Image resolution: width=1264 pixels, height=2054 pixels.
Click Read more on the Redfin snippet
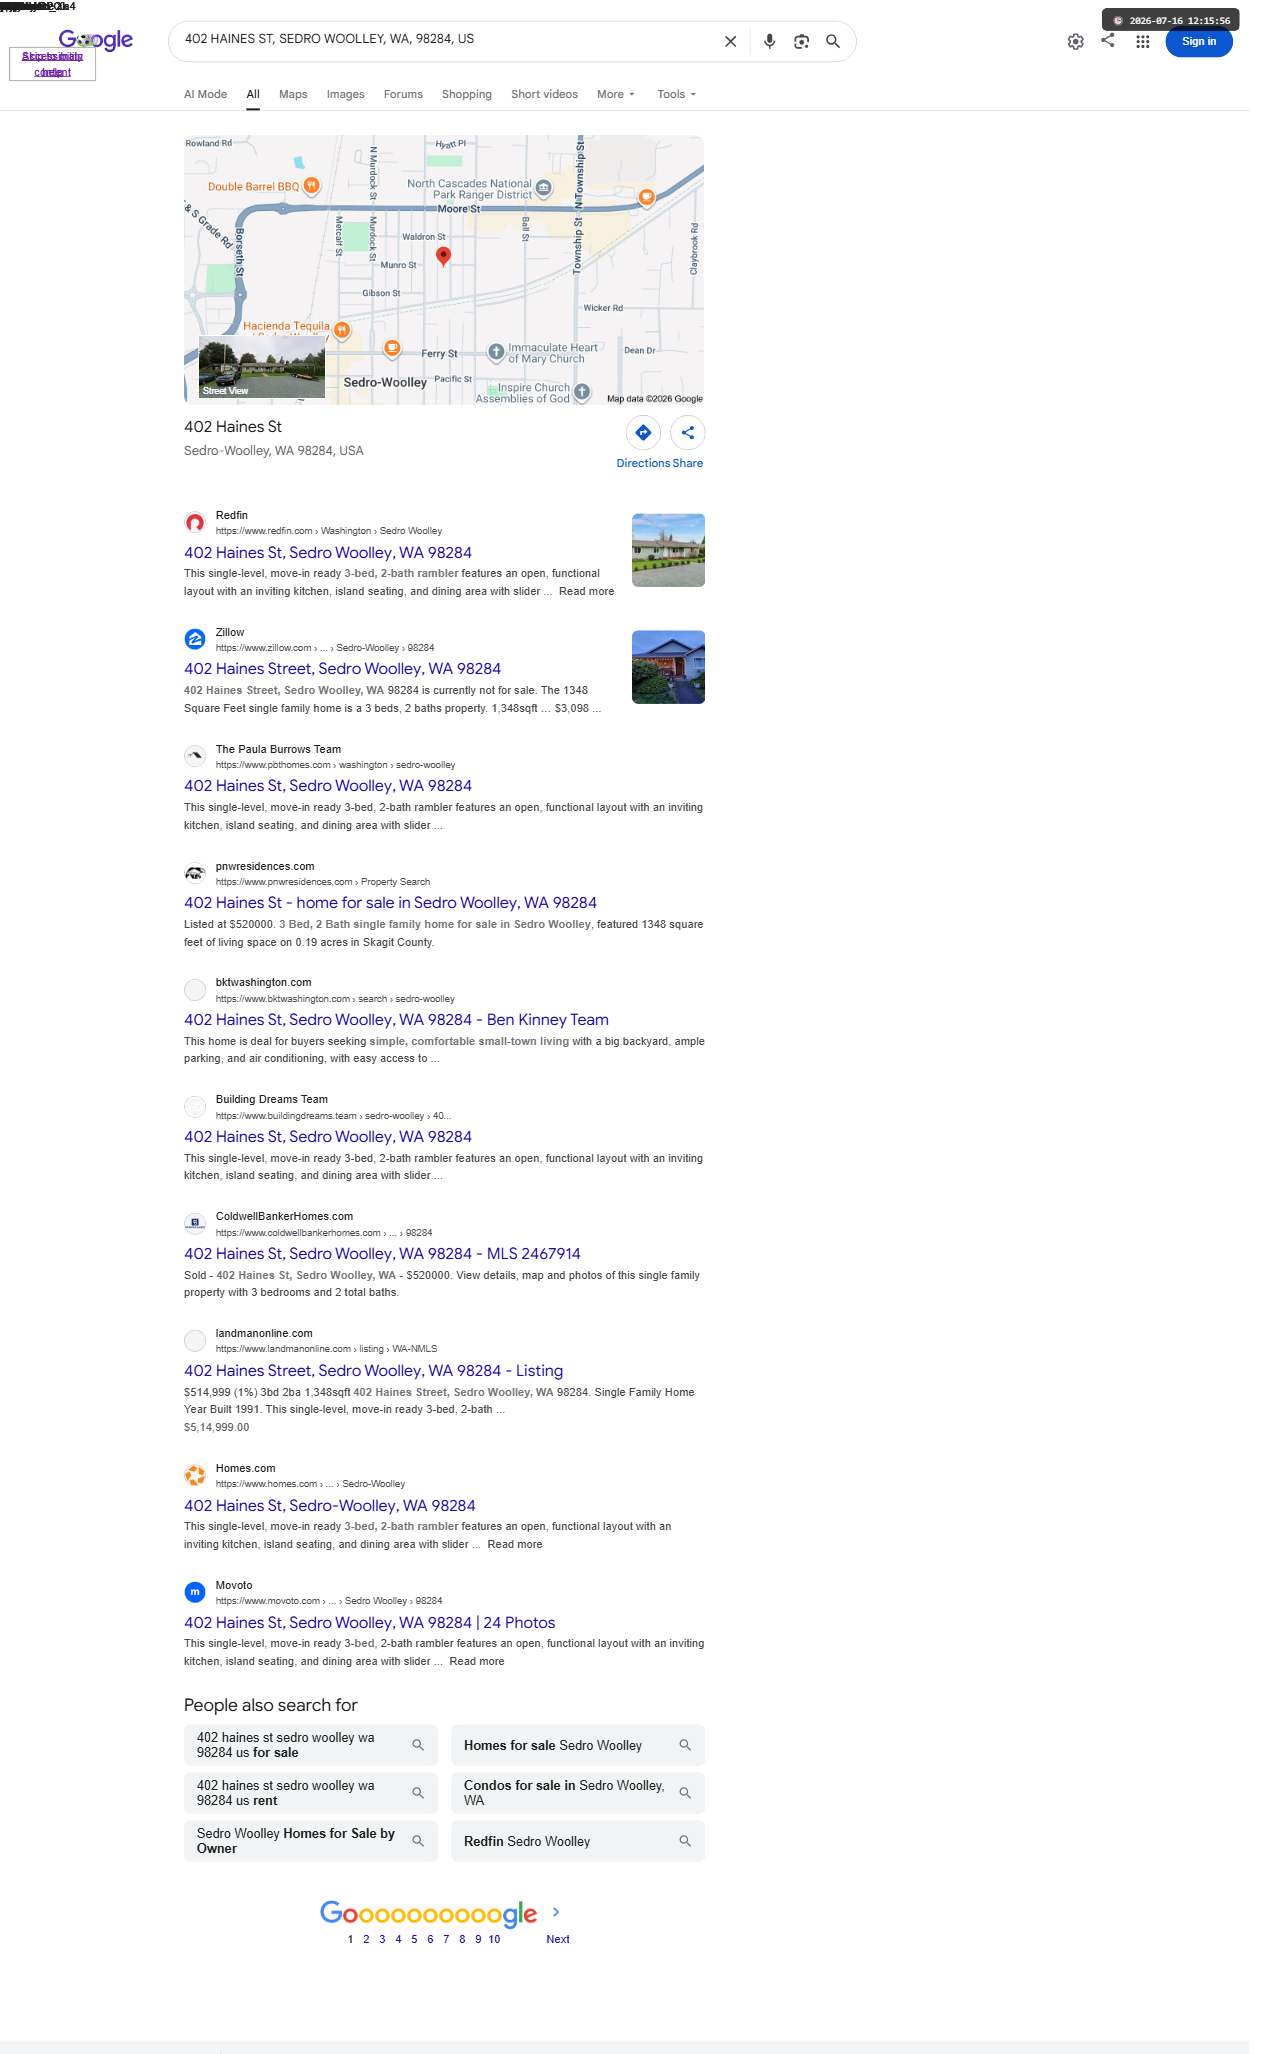coord(587,592)
